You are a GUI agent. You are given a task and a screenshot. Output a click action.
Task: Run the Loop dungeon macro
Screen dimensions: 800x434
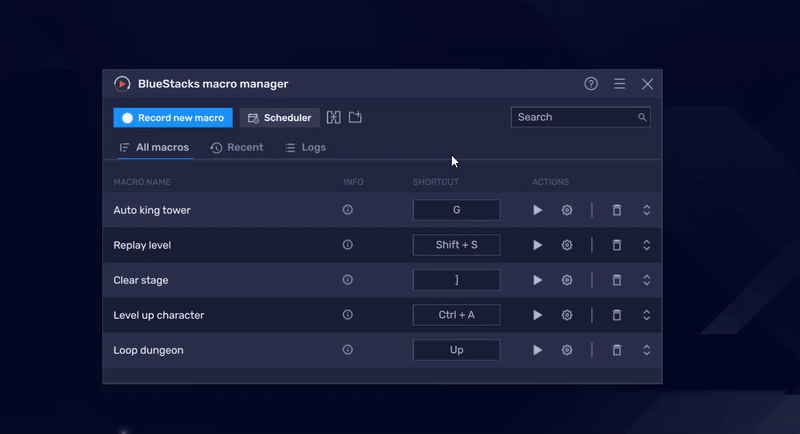click(x=537, y=350)
